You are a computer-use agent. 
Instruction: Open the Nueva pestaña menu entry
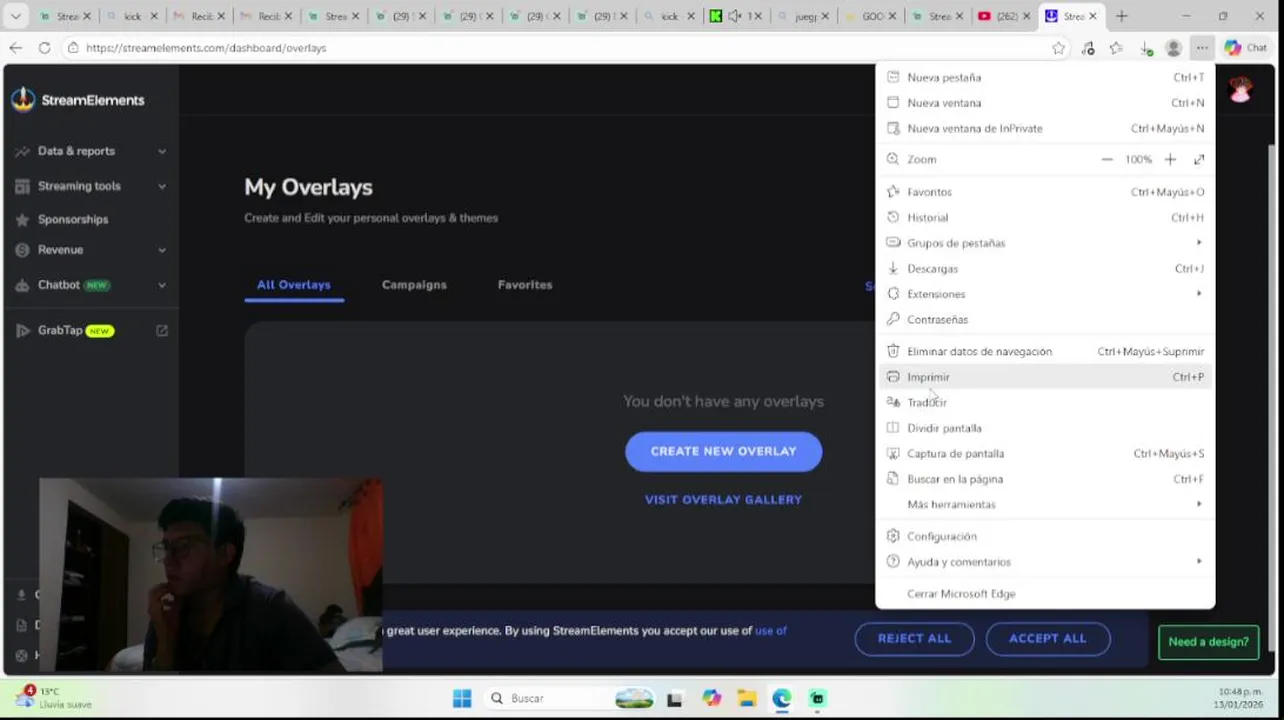[x=1045, y=77]
